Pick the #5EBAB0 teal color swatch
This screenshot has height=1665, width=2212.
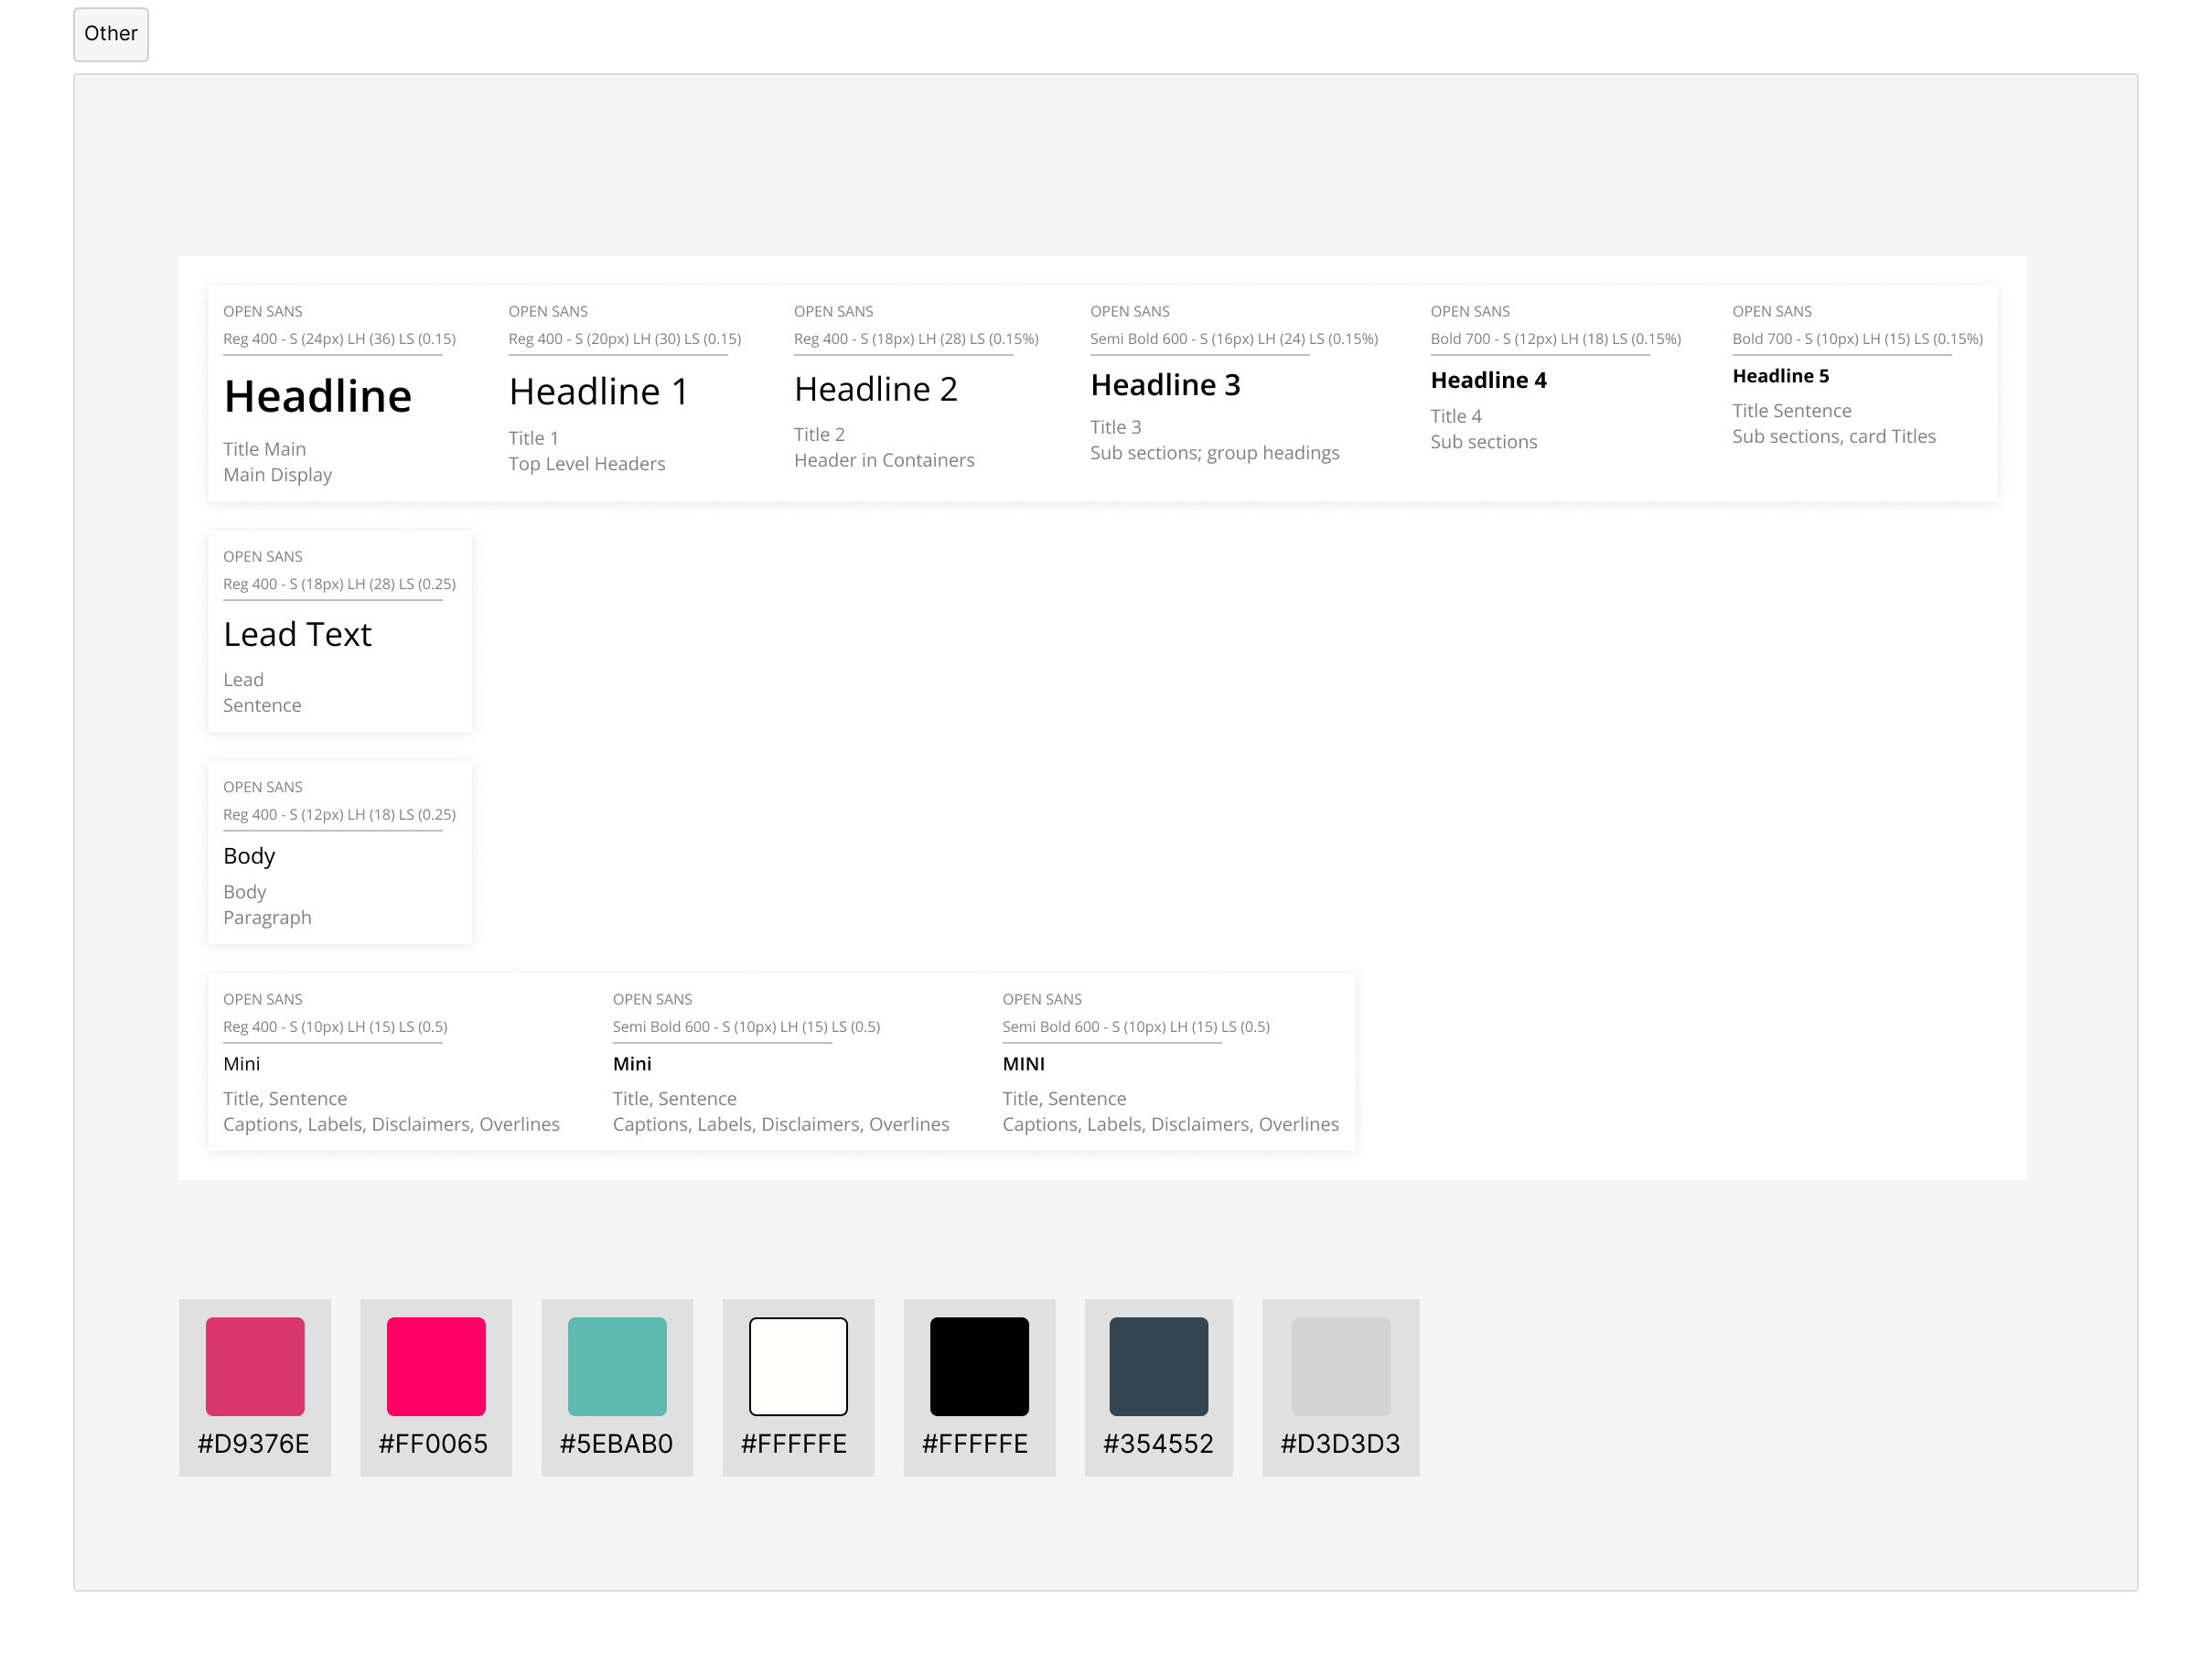click(617, 1366)
